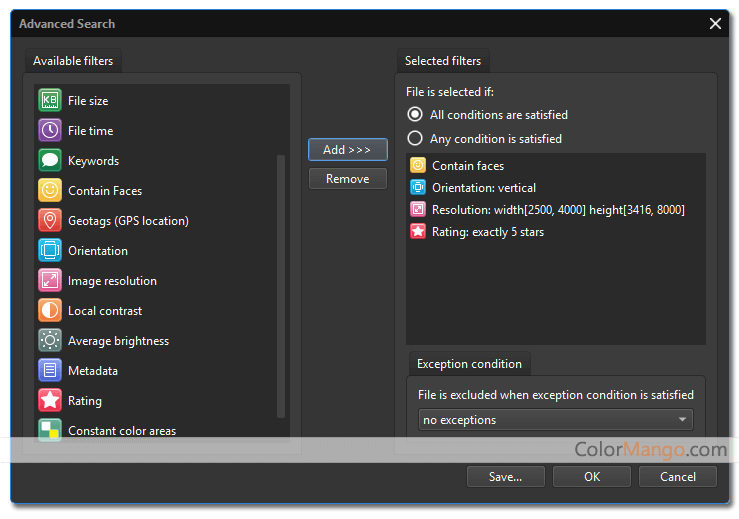739x519 pixels.
Task: Select 'Any condition is satisfied' radio button
Action: pyautogui.click(x=415, y=139)
